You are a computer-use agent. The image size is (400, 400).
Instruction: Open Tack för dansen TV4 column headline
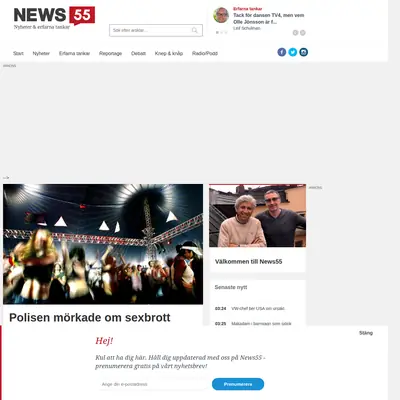(268, 18)
